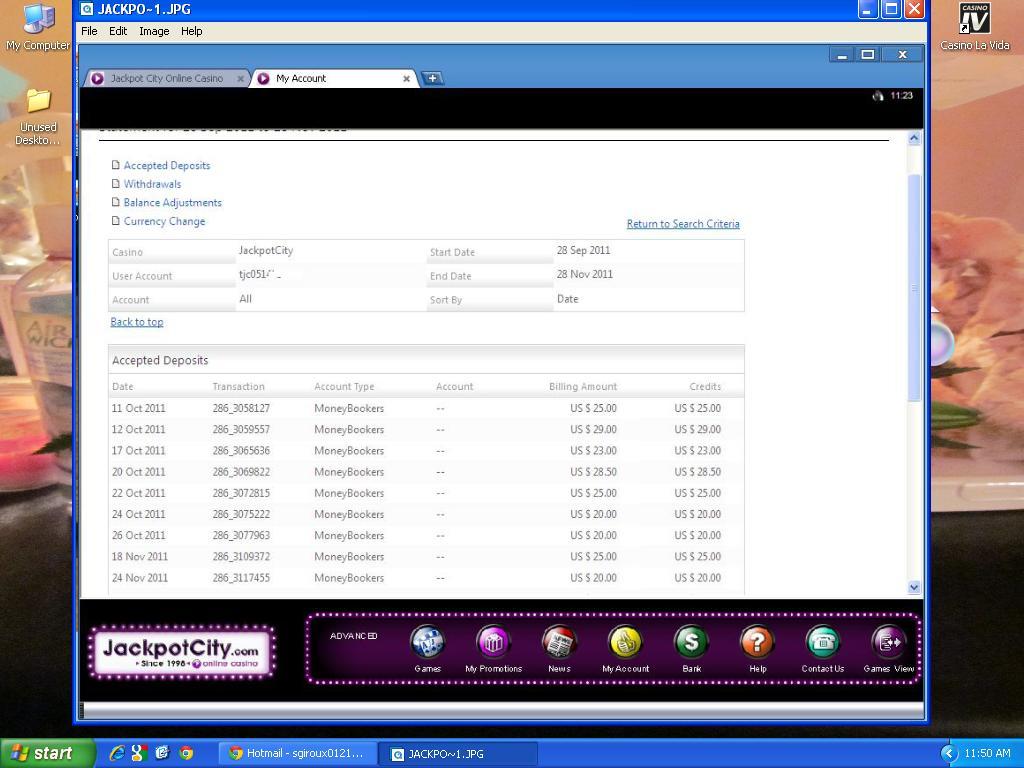Image resolution: width=1024 pixels, height=768 pixels.
Task: Click the Return to Search Criteria link
Action: point(683,224)
